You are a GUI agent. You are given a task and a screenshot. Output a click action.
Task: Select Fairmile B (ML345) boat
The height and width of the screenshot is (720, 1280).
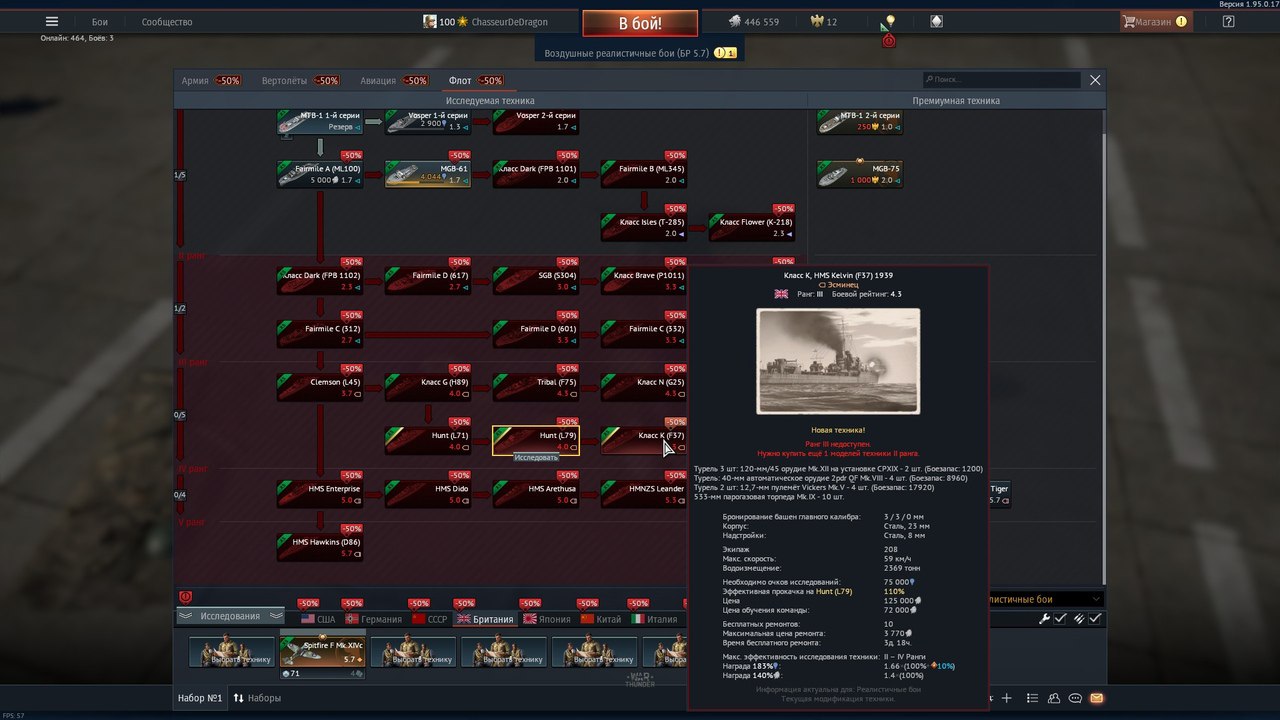[644, 174]
